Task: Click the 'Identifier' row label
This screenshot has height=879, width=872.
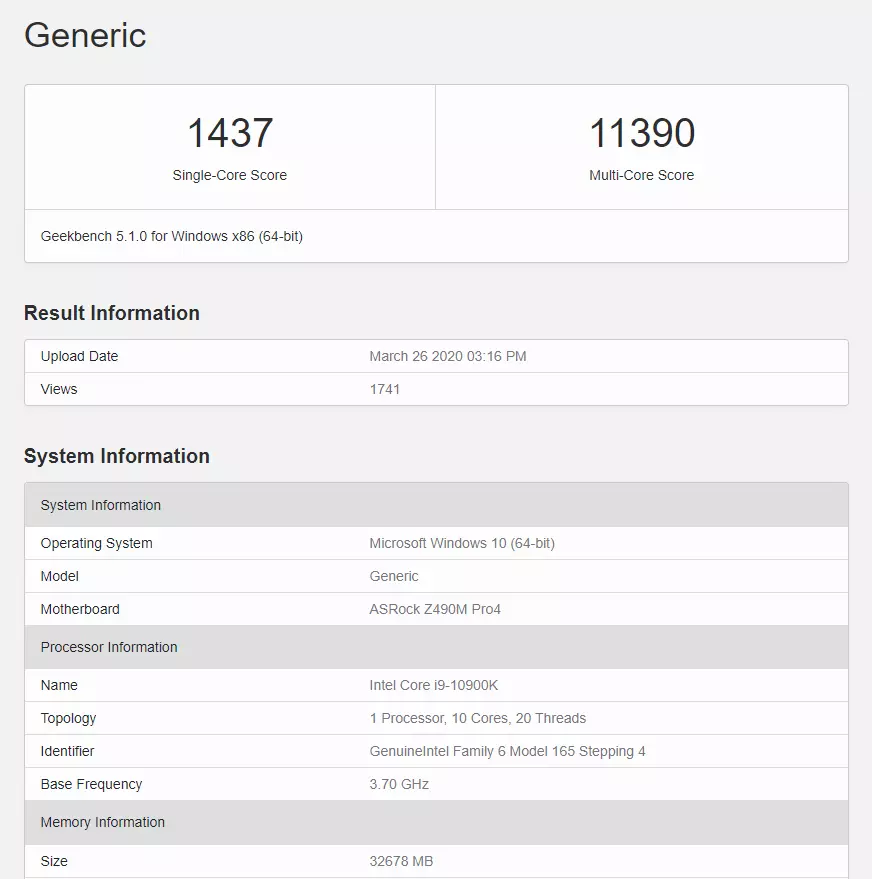Action: 67,751
